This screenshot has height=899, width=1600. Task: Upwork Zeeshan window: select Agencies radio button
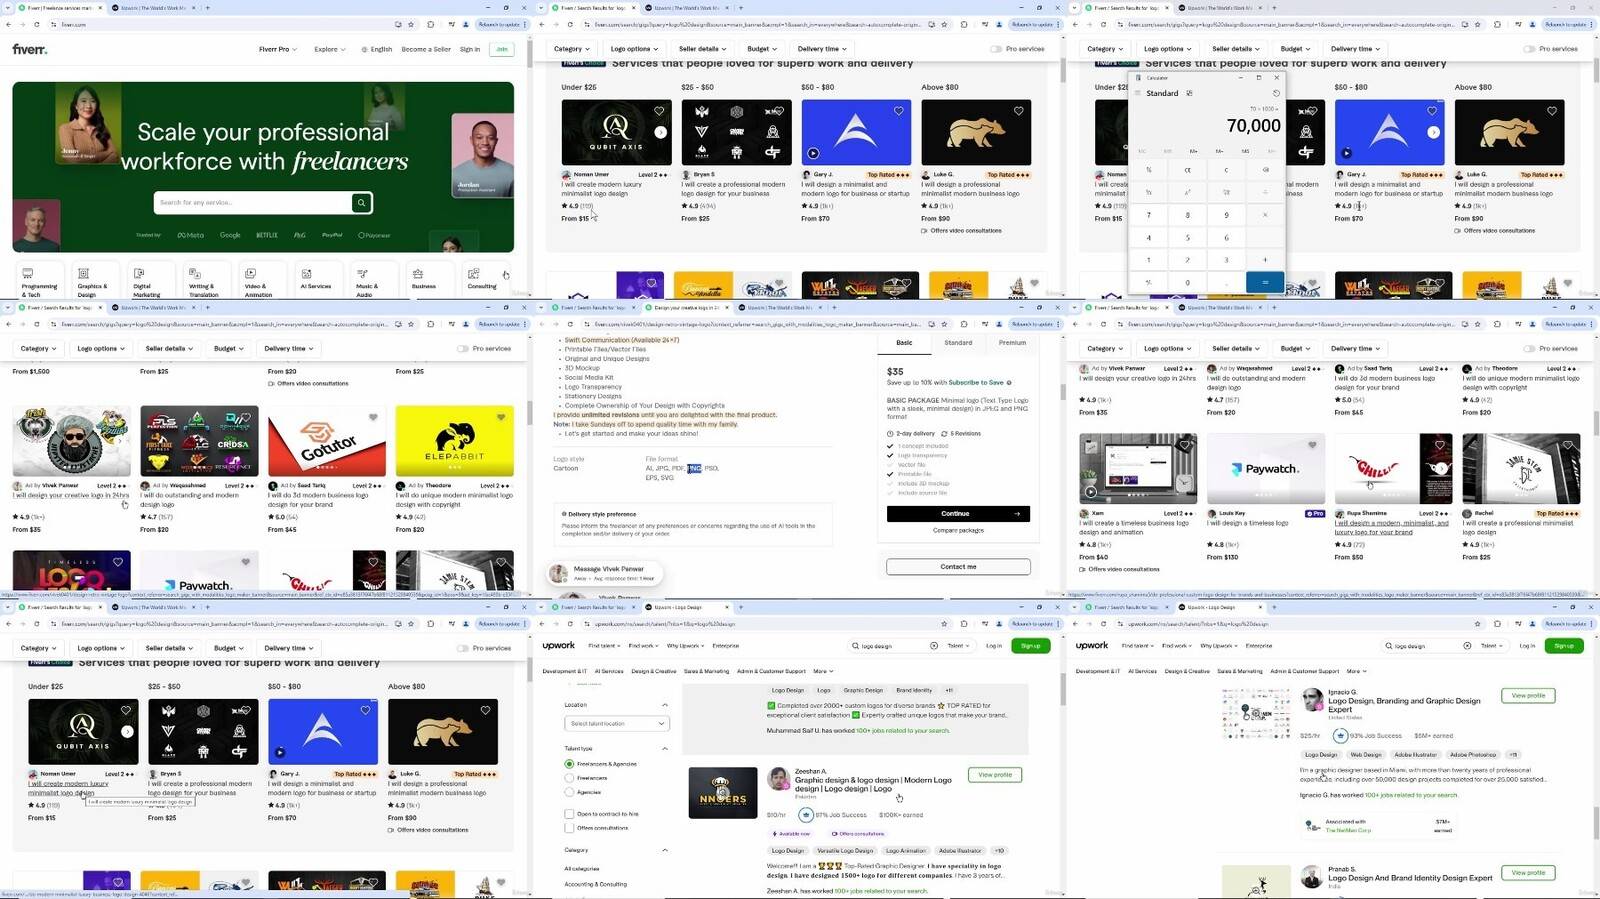(x=569, y=792)
